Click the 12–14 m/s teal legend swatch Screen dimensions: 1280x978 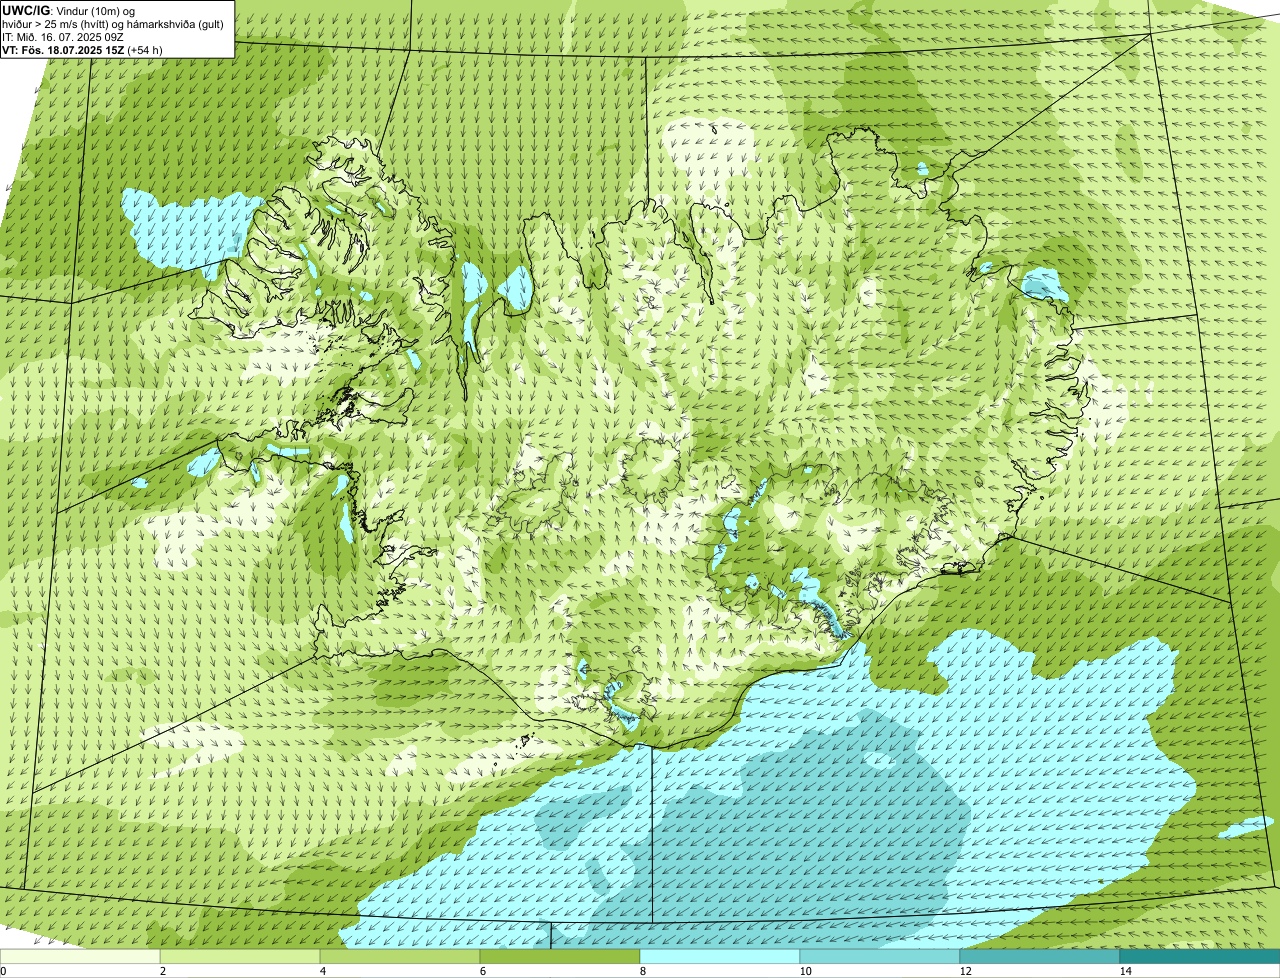click(1040, 956)
